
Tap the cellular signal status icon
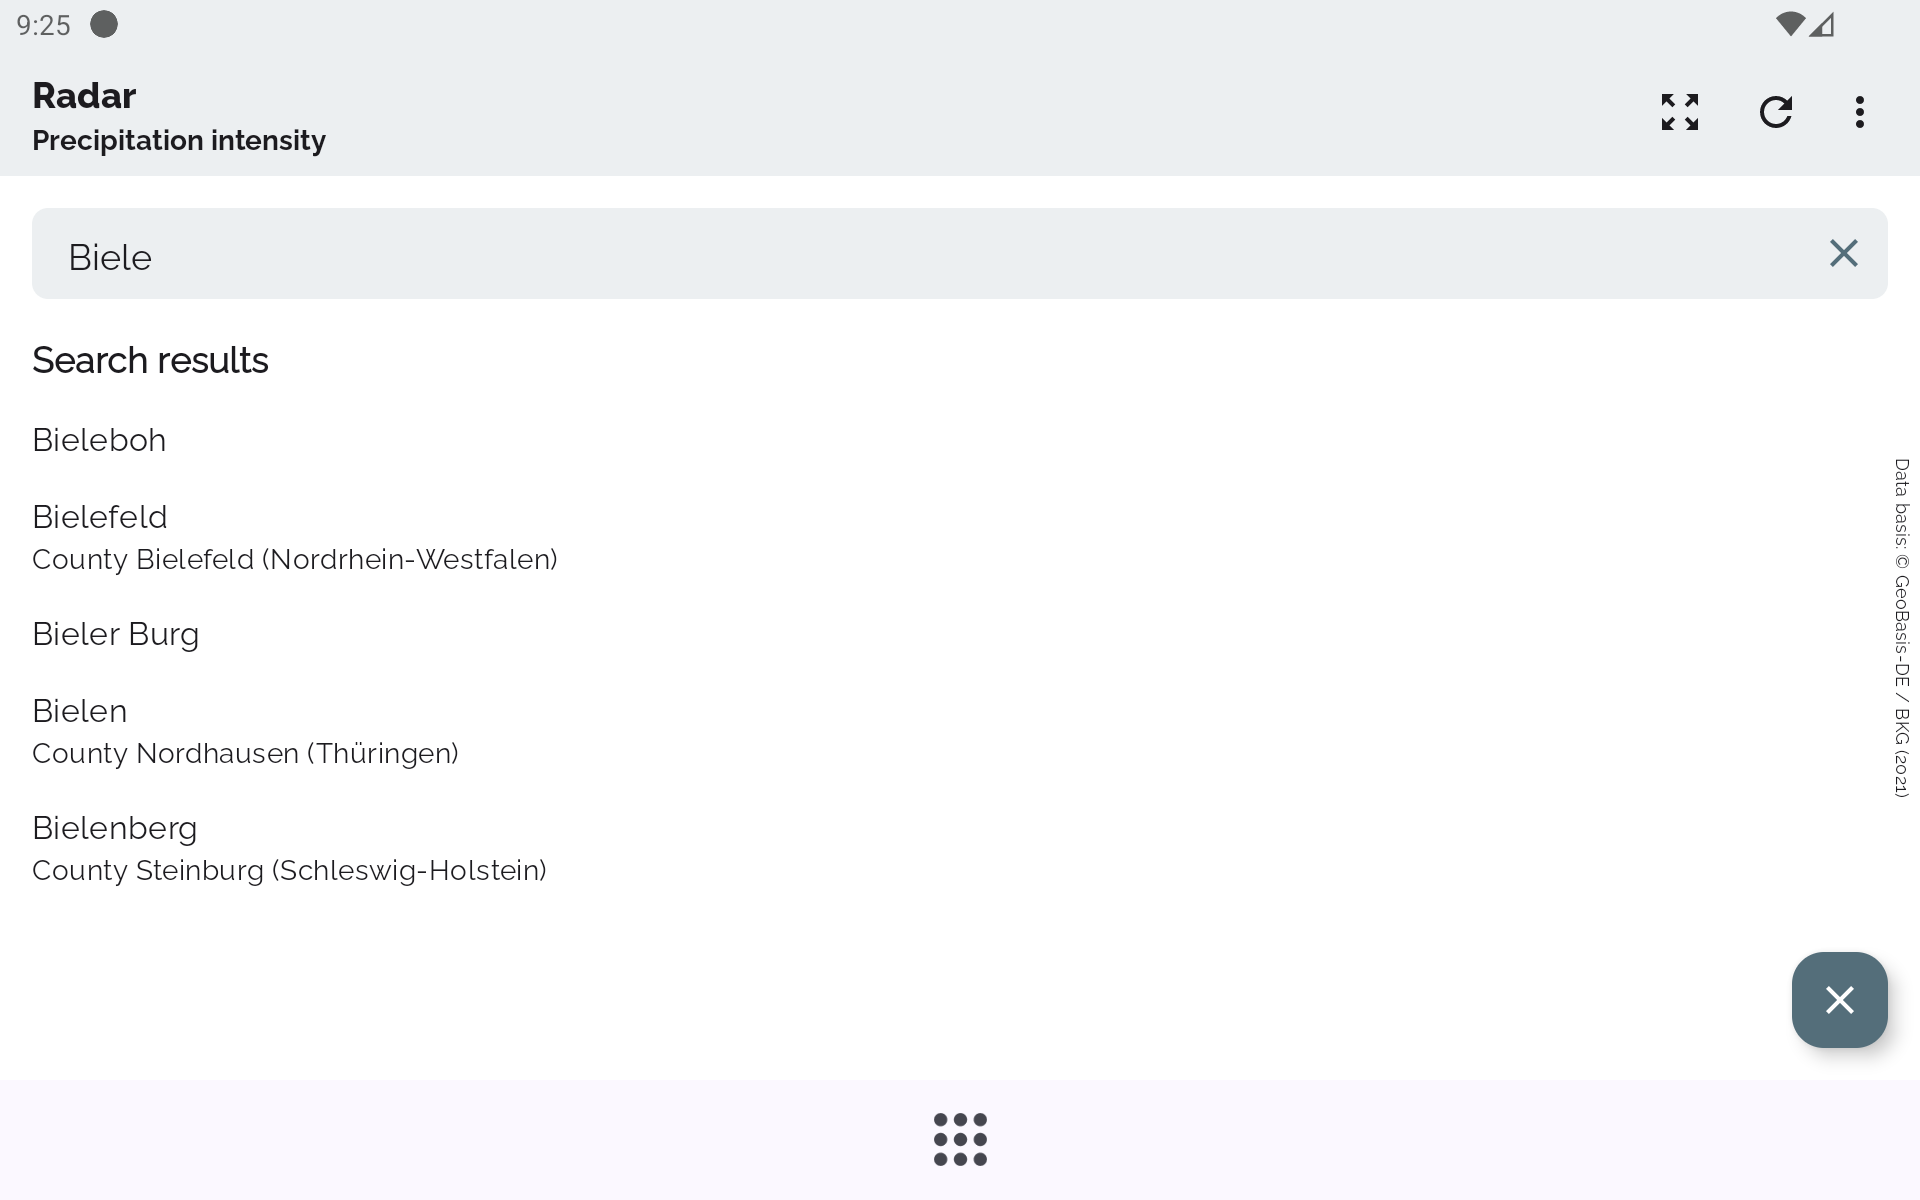1822,24
